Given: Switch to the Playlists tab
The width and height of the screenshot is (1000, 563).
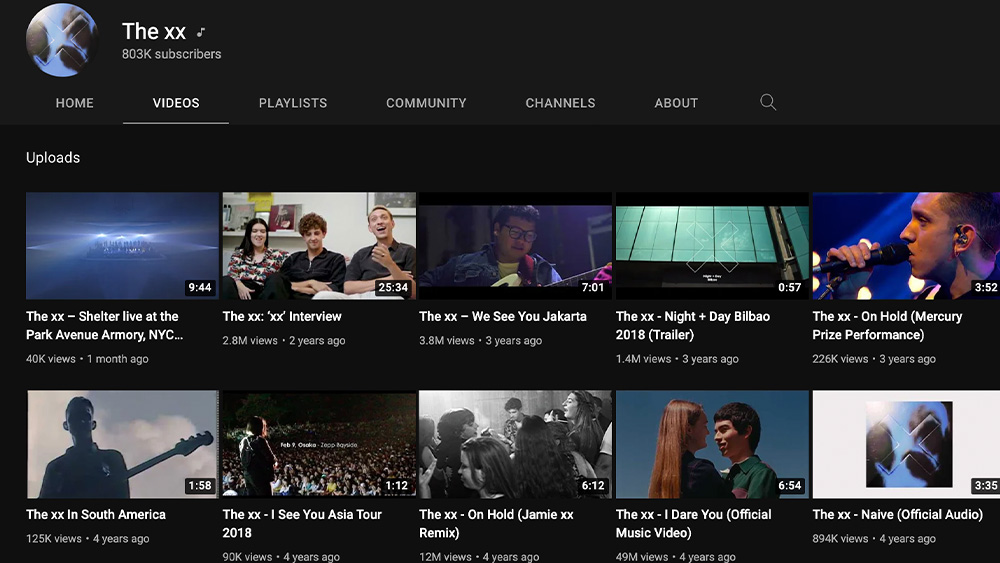Looking at the screenshot, I should tap(293, 103).
